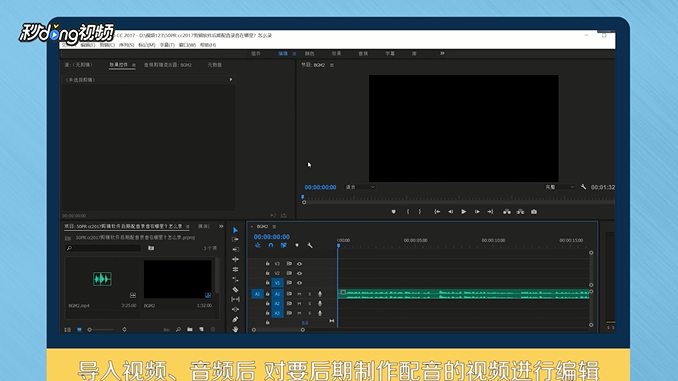Enable voice-over record on A1
Viewport: 678px width, 381px height.
tap(320, 294)
